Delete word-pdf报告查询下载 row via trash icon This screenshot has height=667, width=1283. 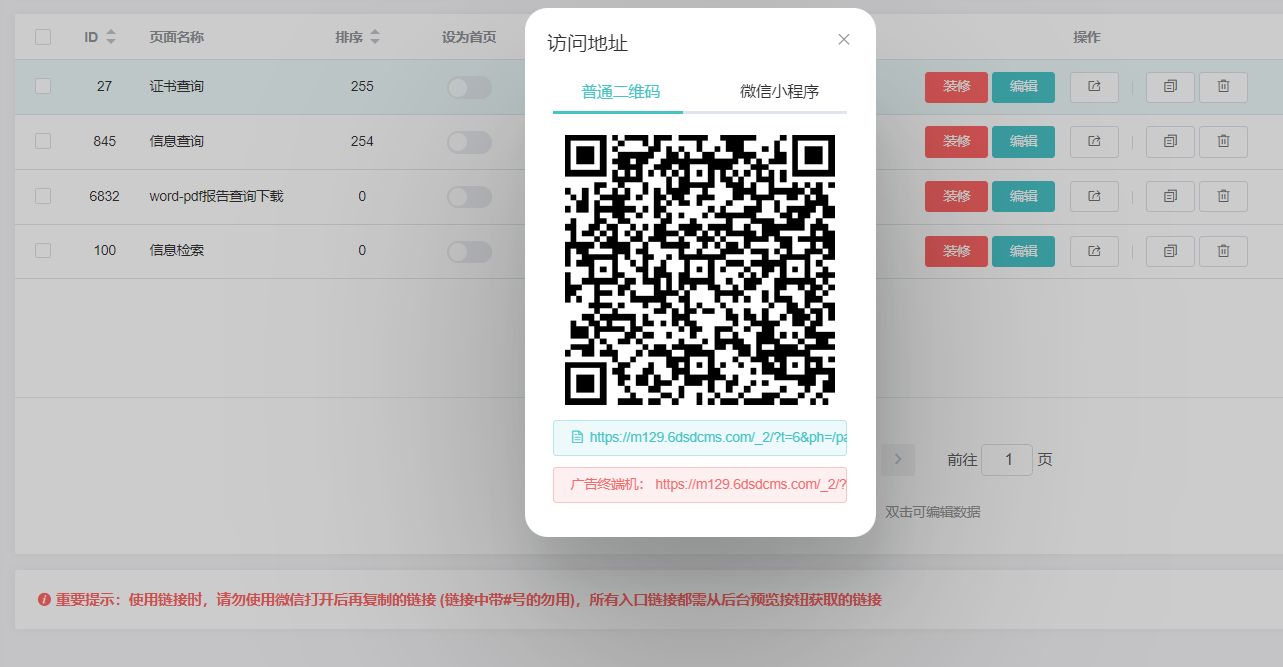click(1223, 197)
